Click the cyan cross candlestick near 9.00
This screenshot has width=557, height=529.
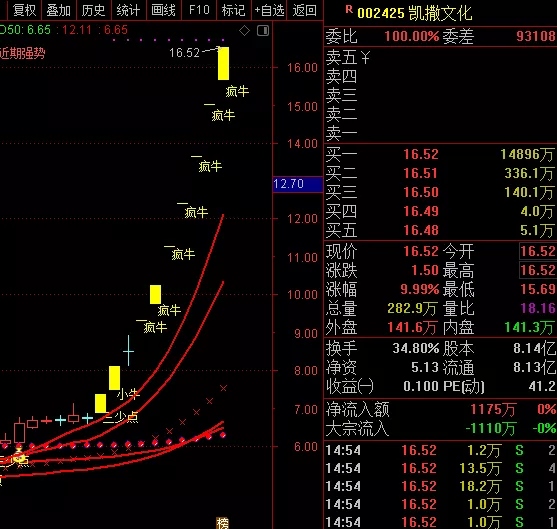(128, 351)
